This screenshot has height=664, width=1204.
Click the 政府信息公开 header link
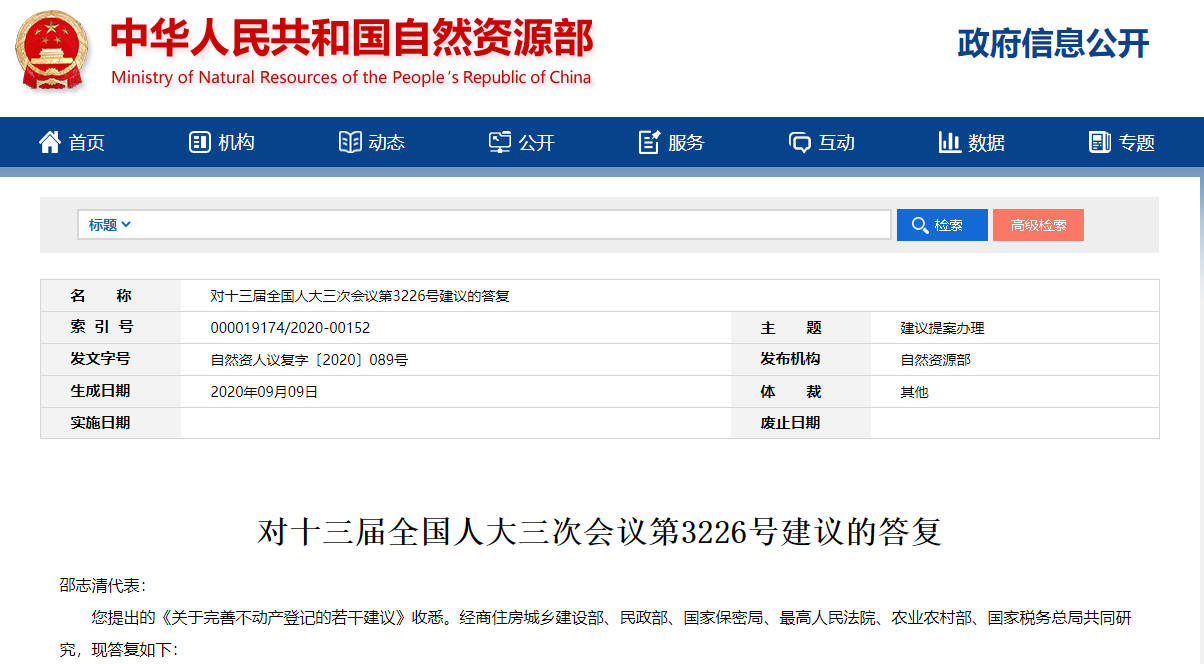[1053, 43]
